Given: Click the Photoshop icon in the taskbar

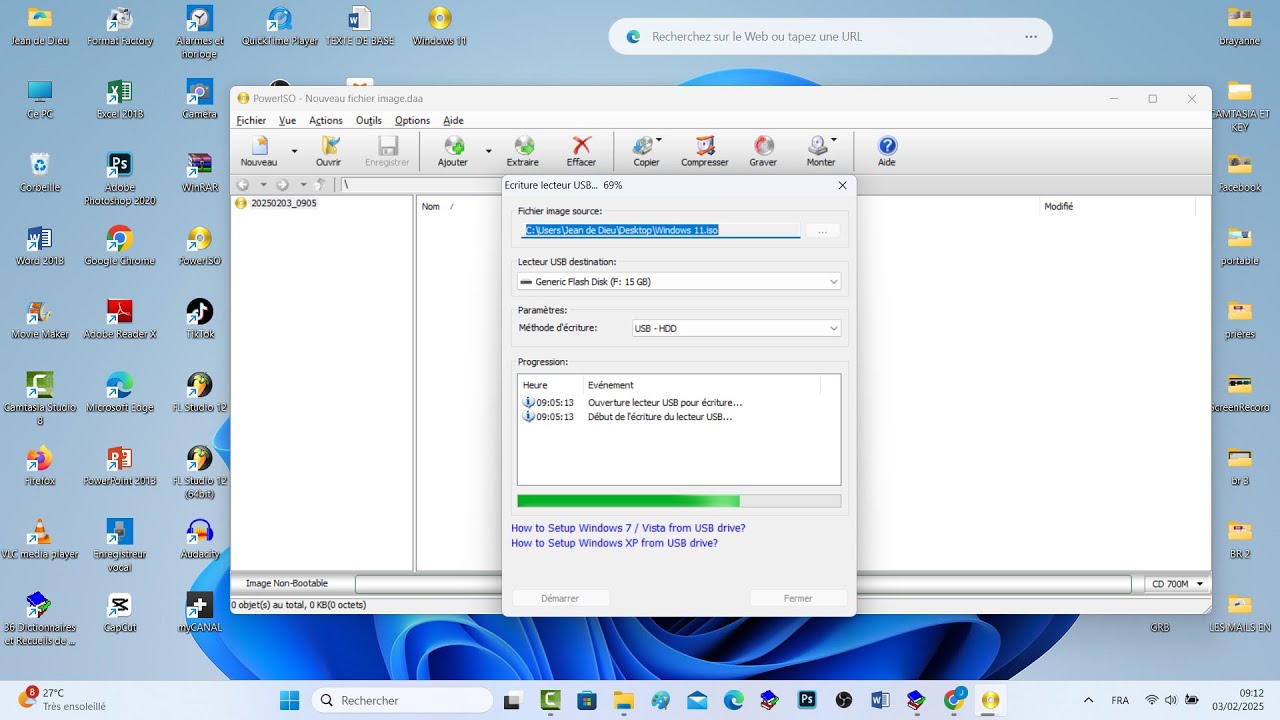Looking at the screenshot, I should [806, 700].
